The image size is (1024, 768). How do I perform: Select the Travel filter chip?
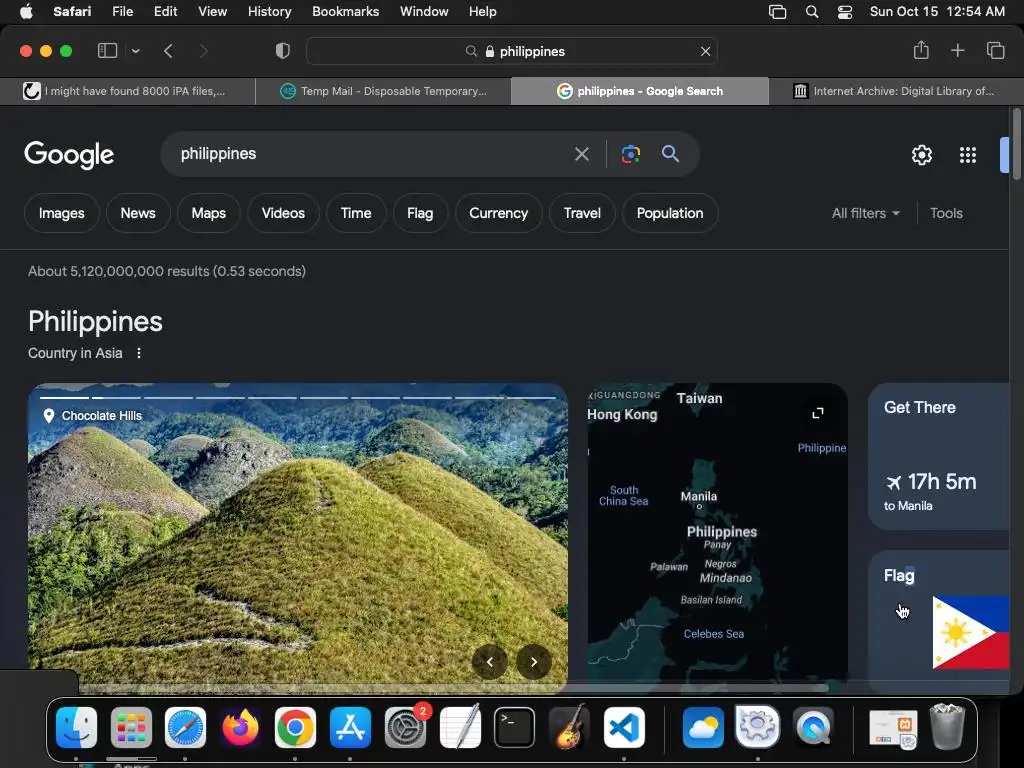[x=582, y=213]
